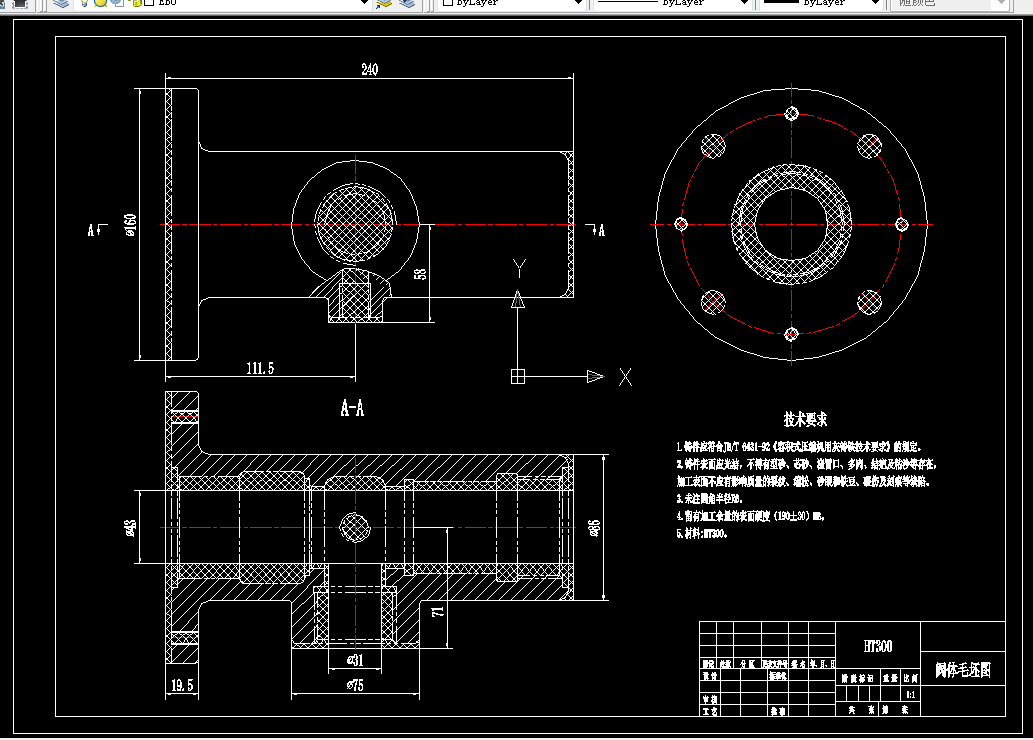Open the Layer Properties Manager icon
This screenshot has width=1033, height=740.
coord(61,3)
